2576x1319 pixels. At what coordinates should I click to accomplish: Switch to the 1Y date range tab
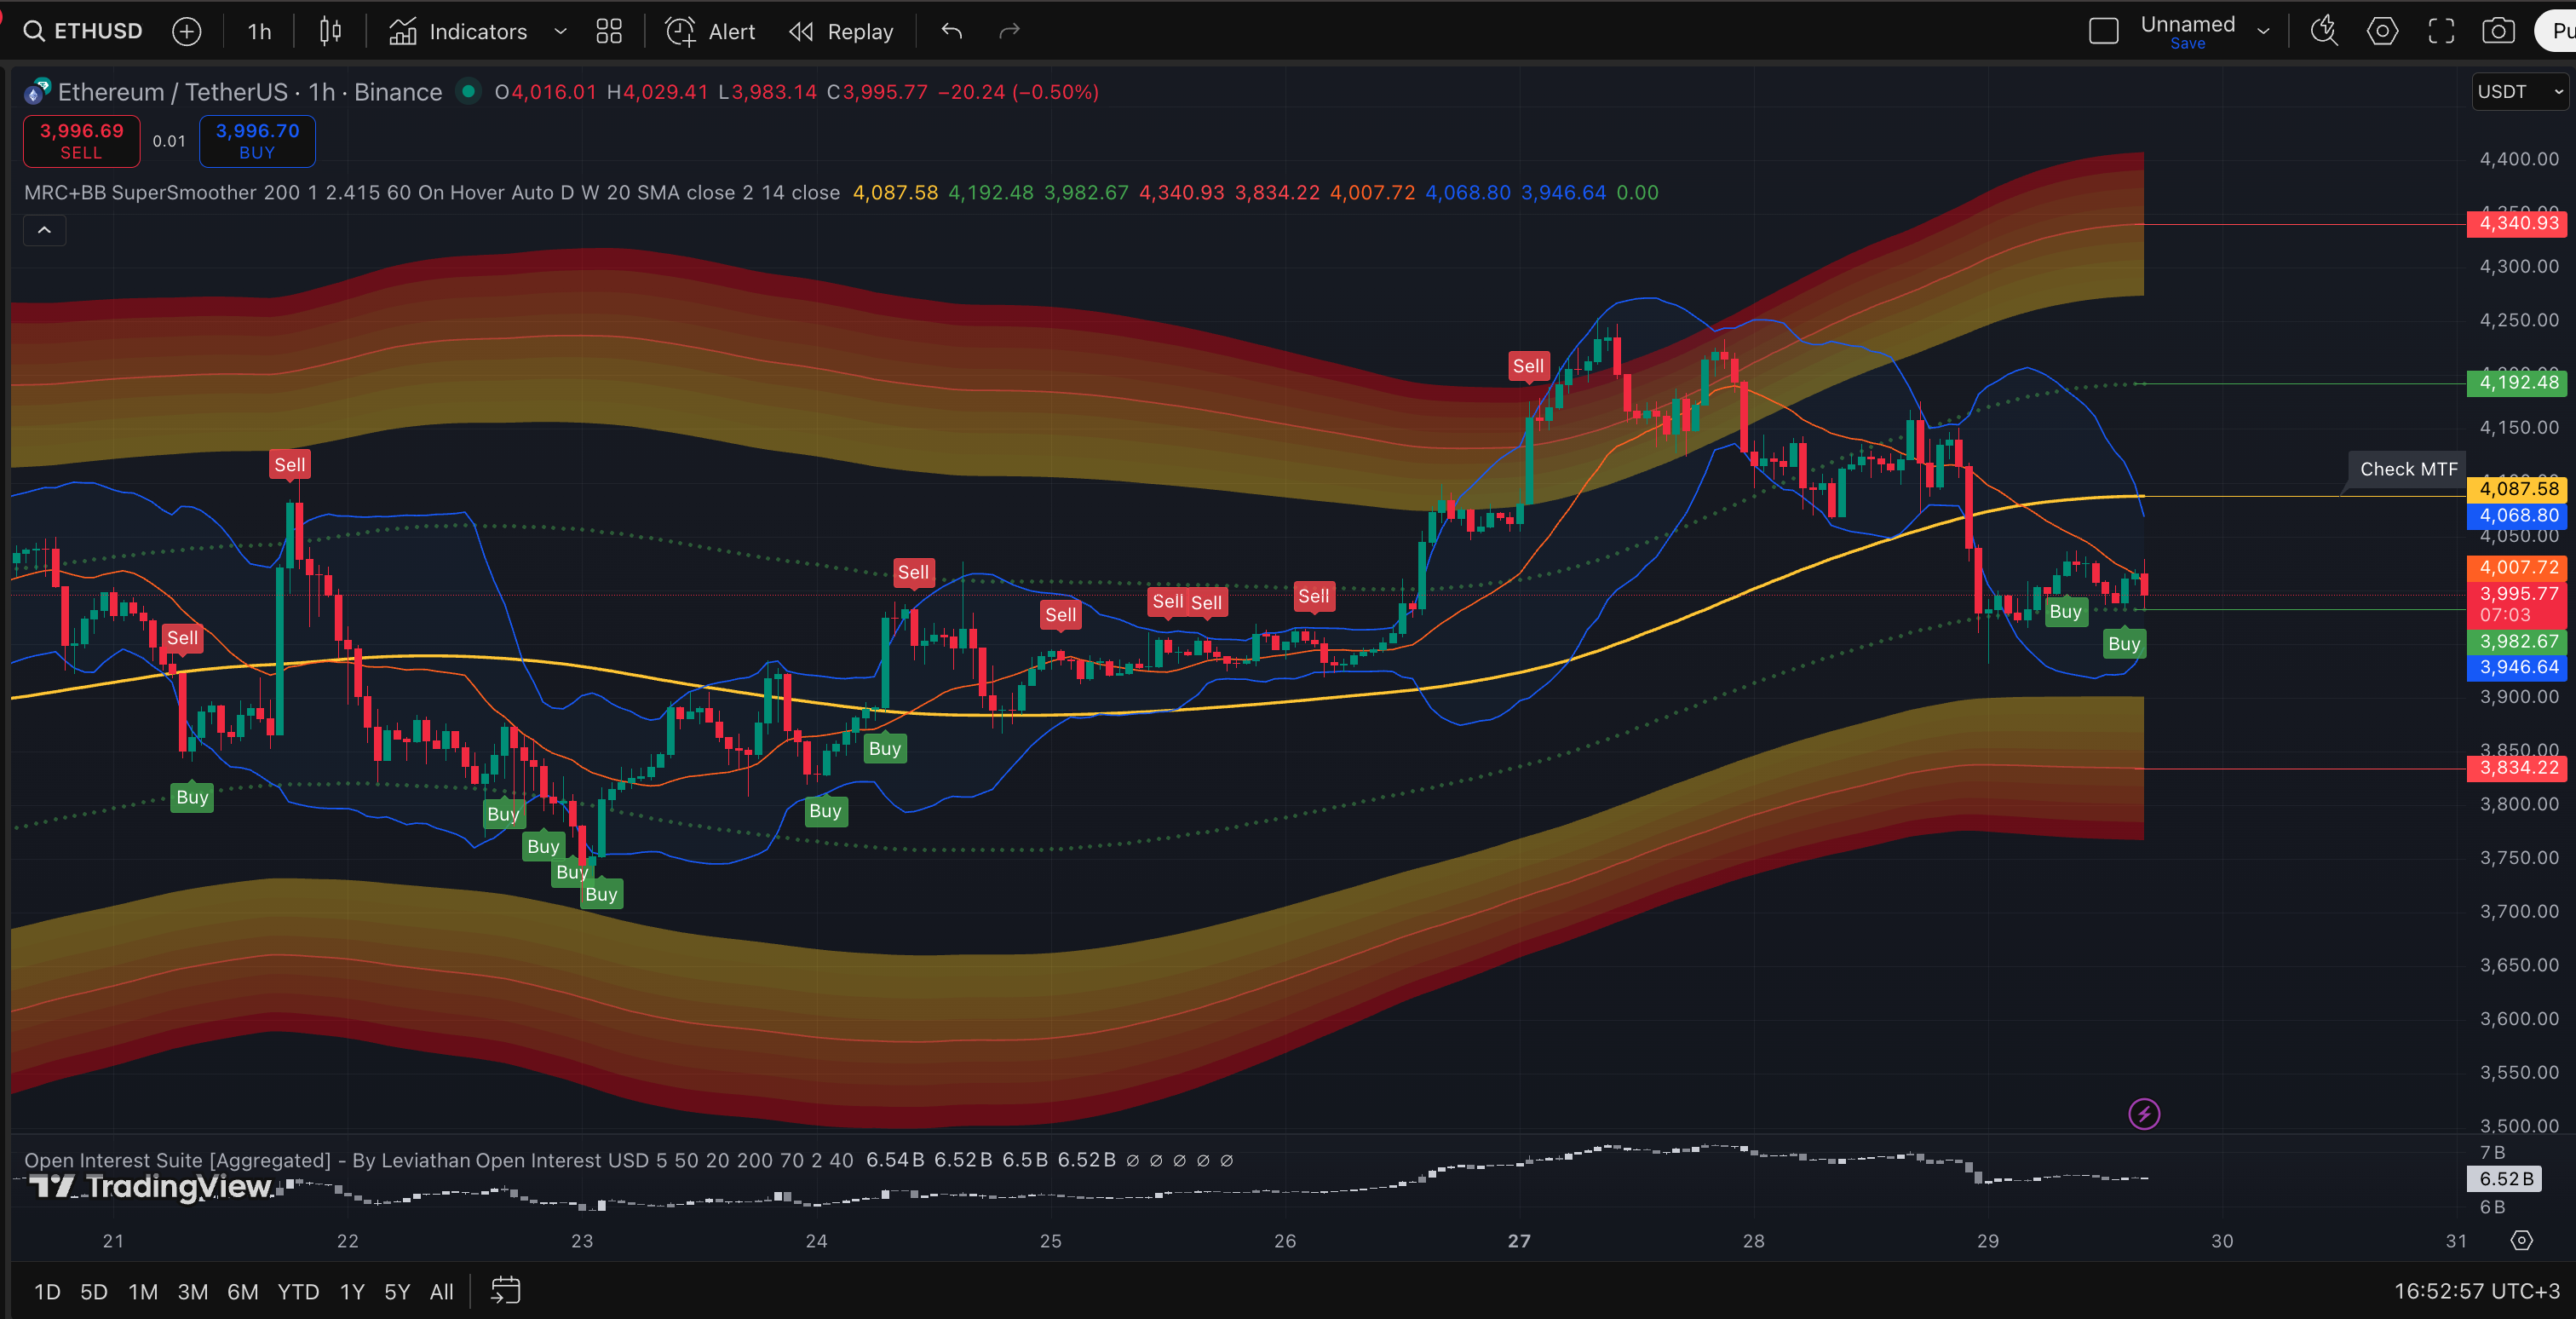tap(352, 1291)
